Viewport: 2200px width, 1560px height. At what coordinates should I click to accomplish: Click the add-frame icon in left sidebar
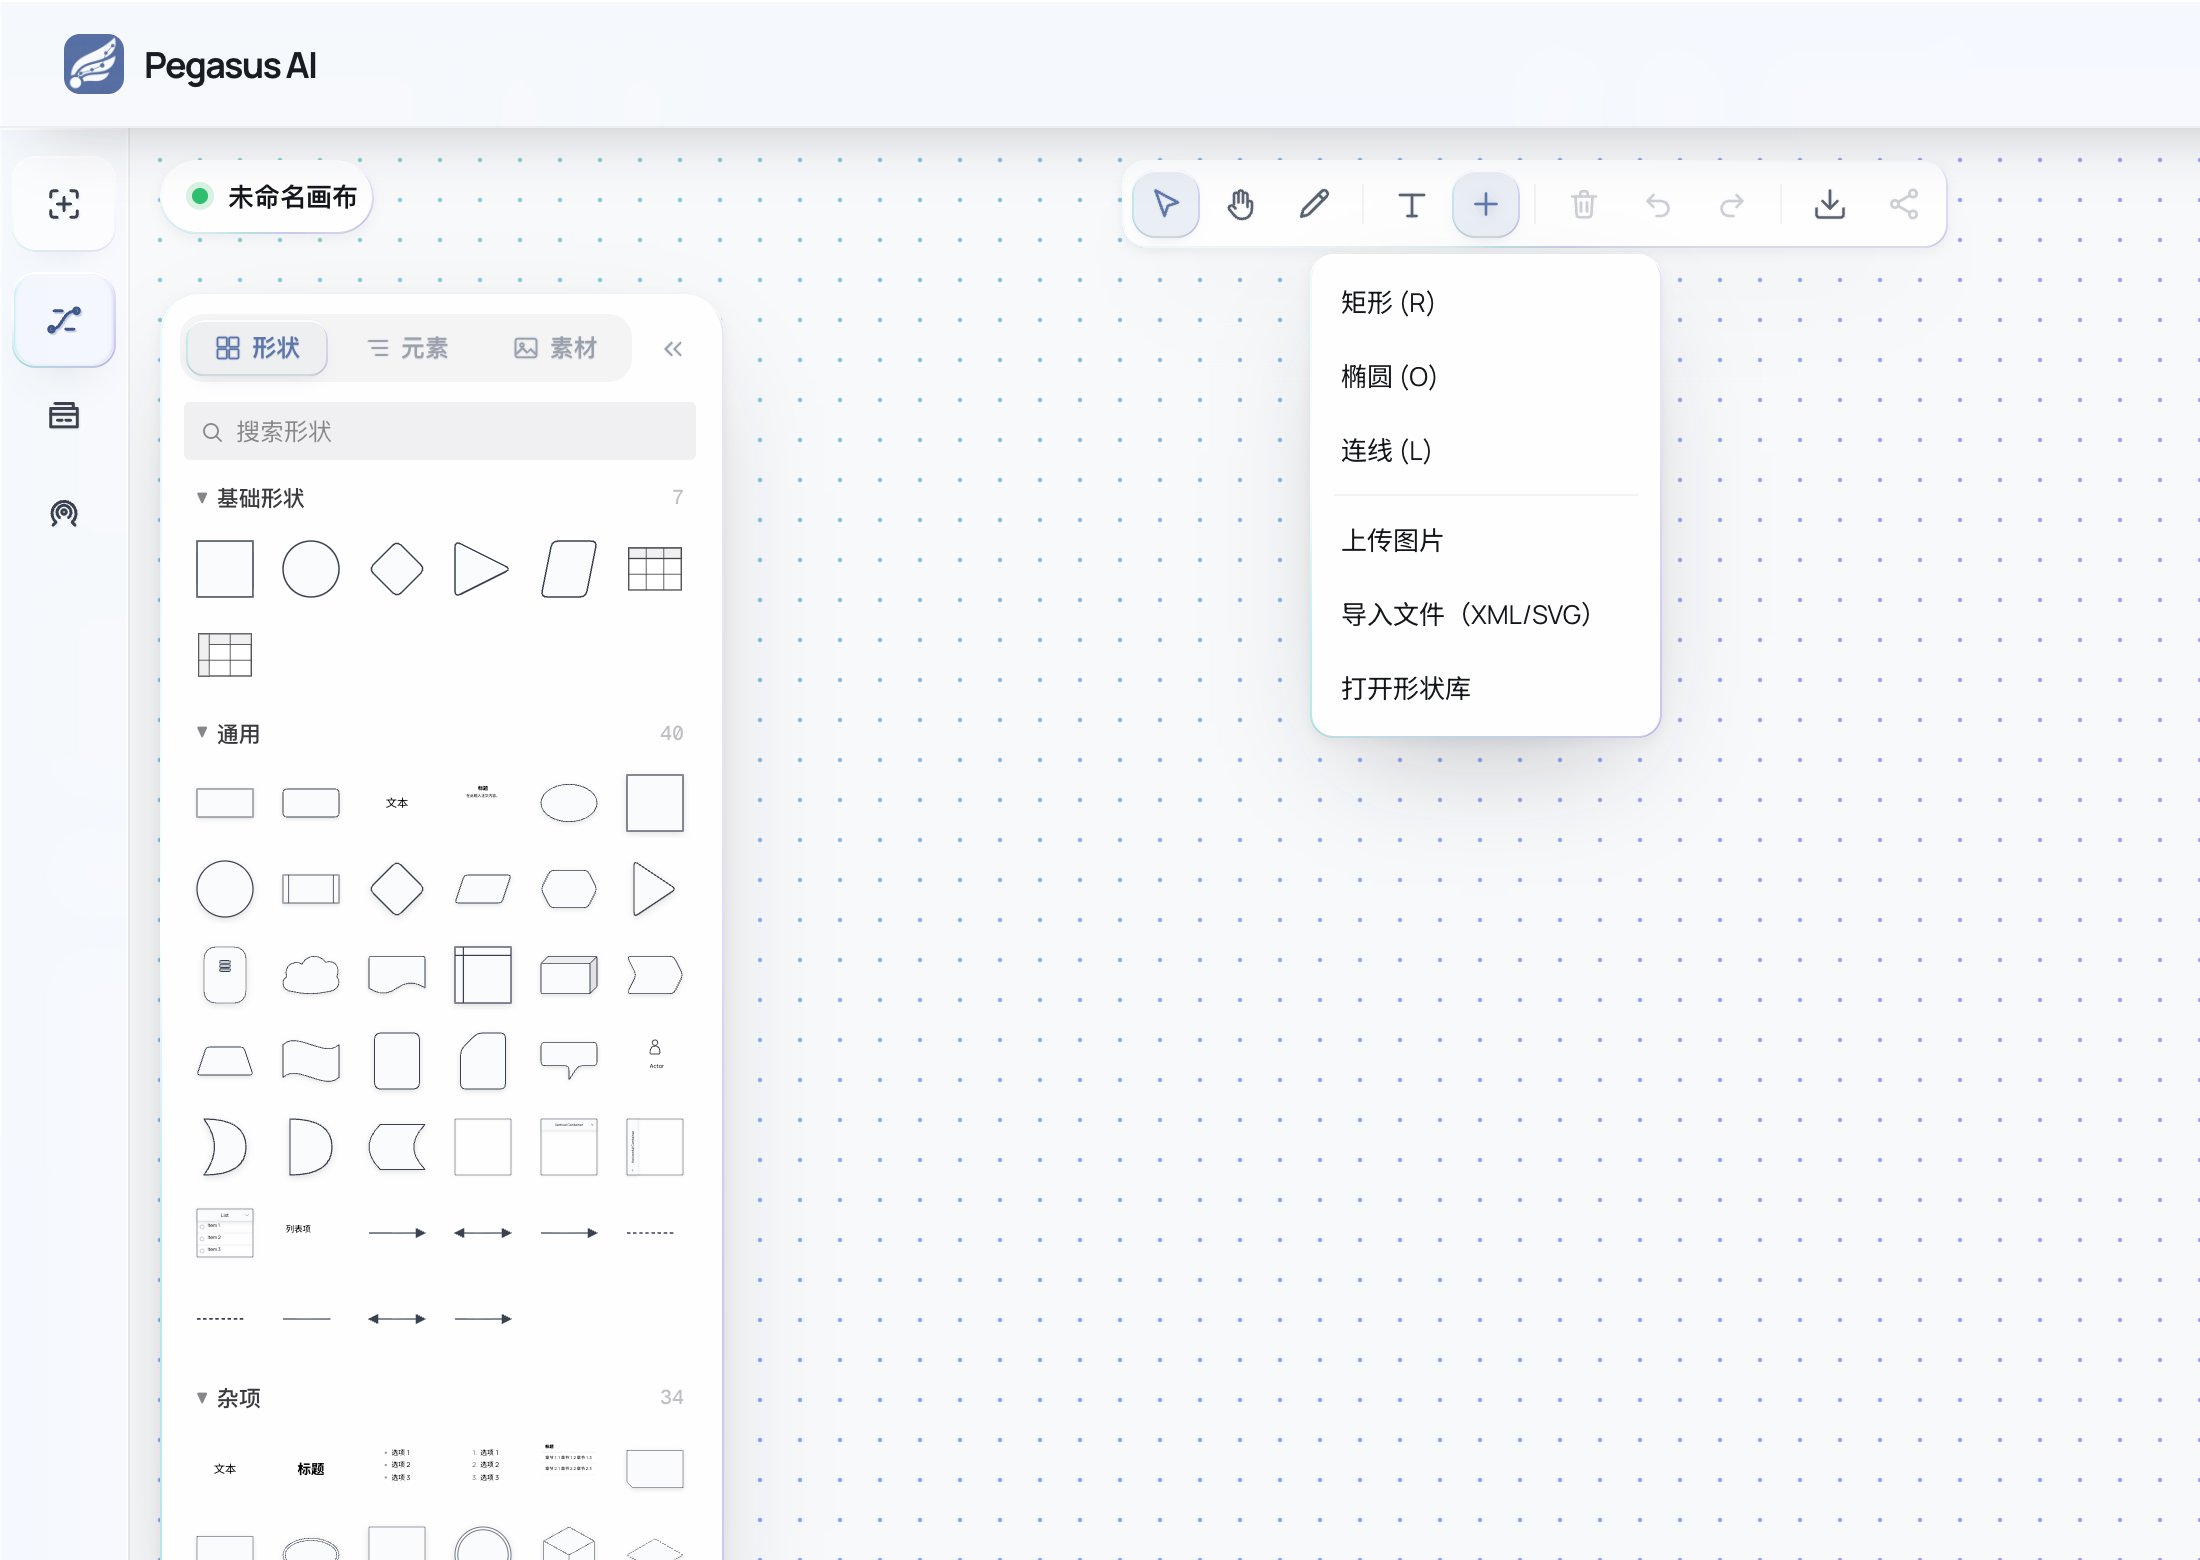point(64,204)
